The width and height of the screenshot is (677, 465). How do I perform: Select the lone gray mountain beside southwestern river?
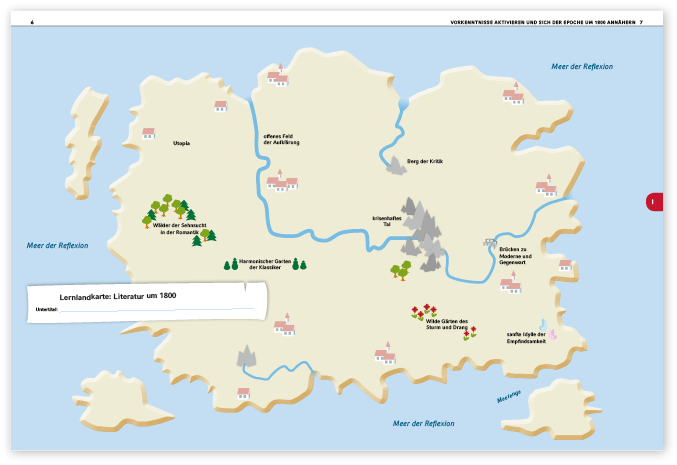[246, 355]
